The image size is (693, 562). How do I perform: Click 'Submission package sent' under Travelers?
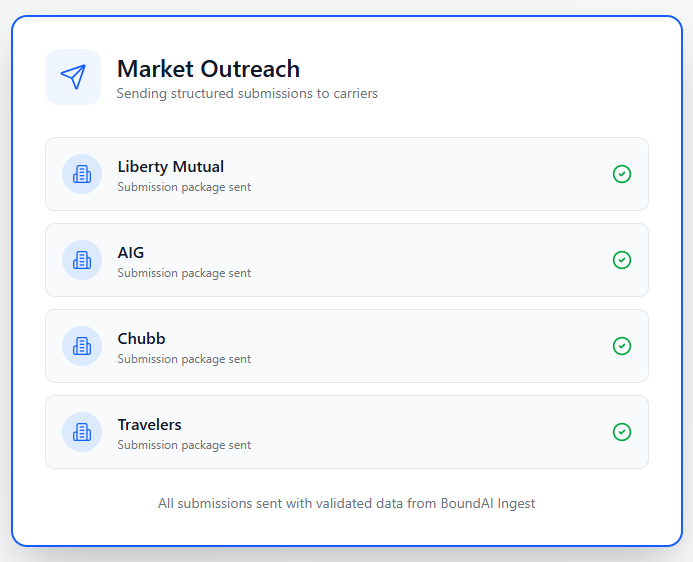[x=184, y=445]
